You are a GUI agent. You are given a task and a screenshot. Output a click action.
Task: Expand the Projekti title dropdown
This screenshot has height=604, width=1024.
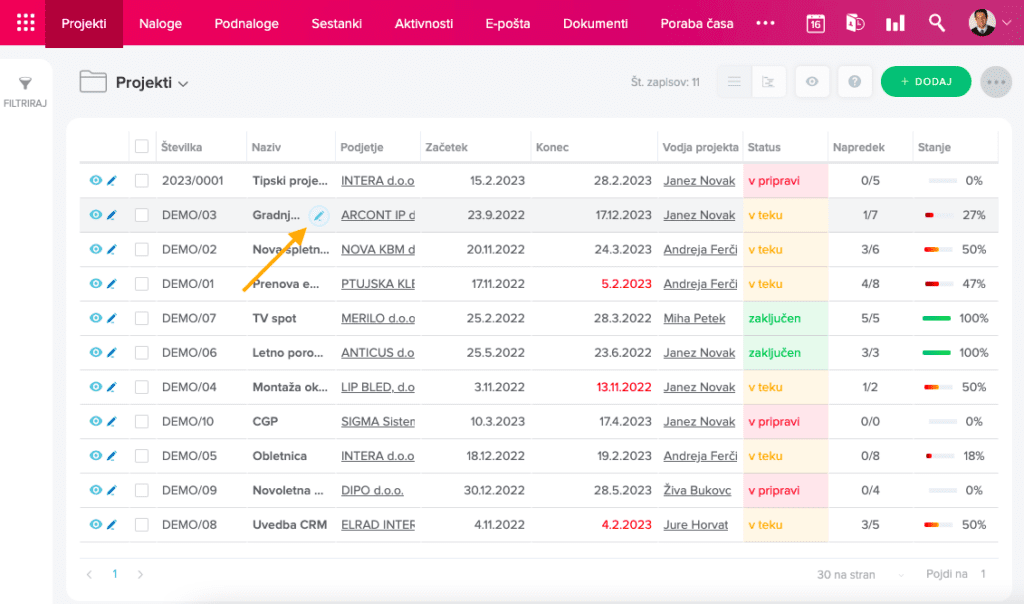pos(183,84)
